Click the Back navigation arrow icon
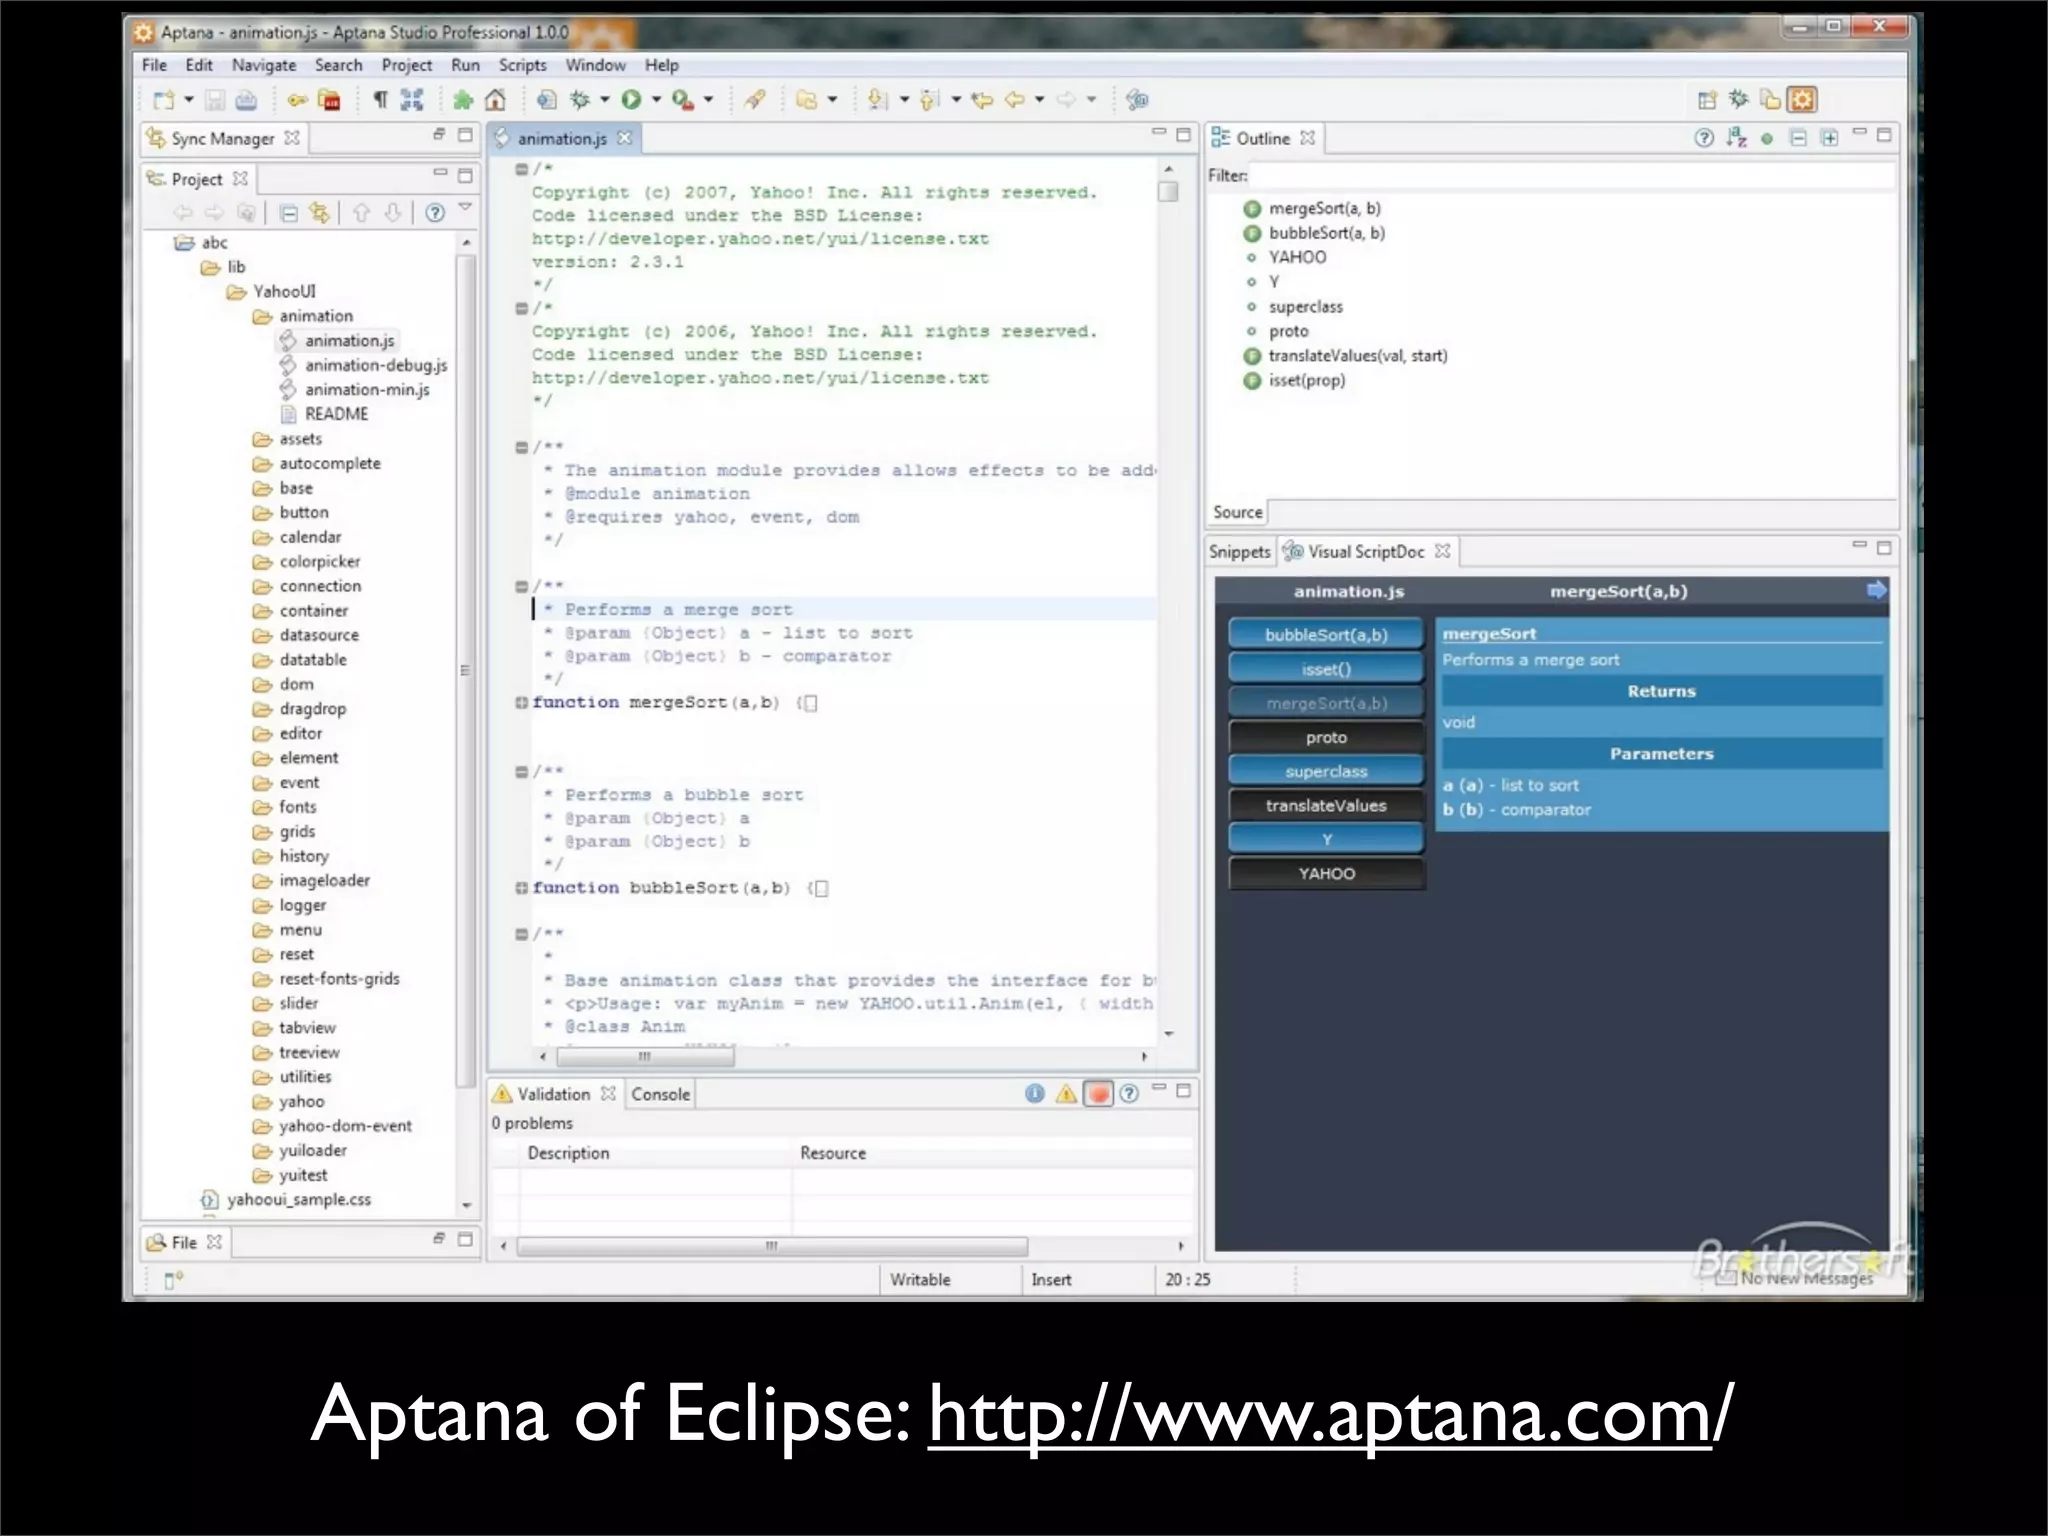 click(1015, 99)
